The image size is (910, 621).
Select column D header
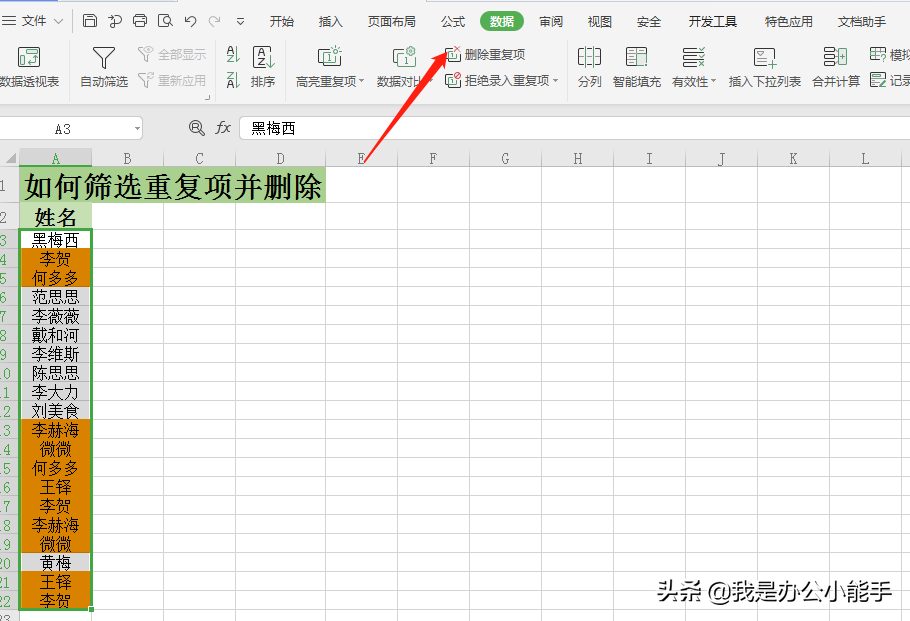[280, 158]
